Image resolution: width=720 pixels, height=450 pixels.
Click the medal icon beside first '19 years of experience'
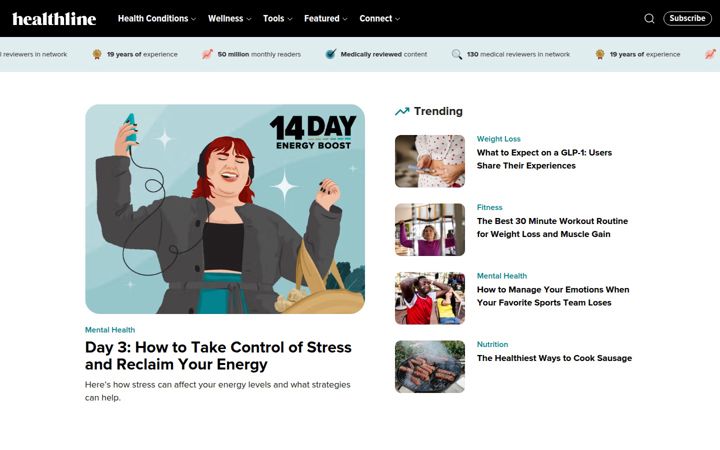pos(97,54)
